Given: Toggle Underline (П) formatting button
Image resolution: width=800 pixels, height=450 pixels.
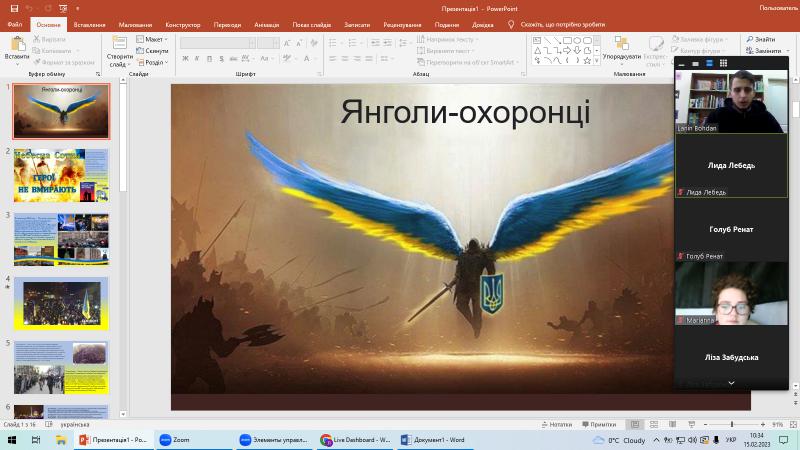Looking at the screenshot, I should point(209,59).
